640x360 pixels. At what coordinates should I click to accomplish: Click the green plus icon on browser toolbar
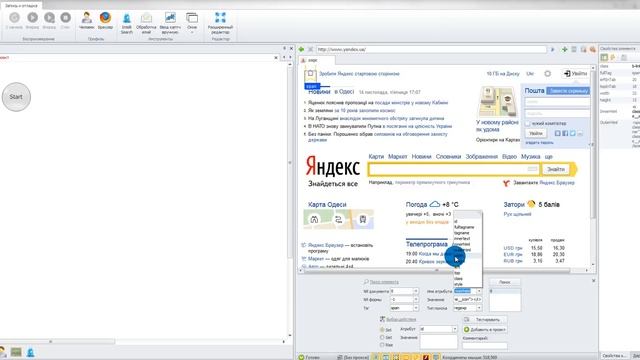564,49
